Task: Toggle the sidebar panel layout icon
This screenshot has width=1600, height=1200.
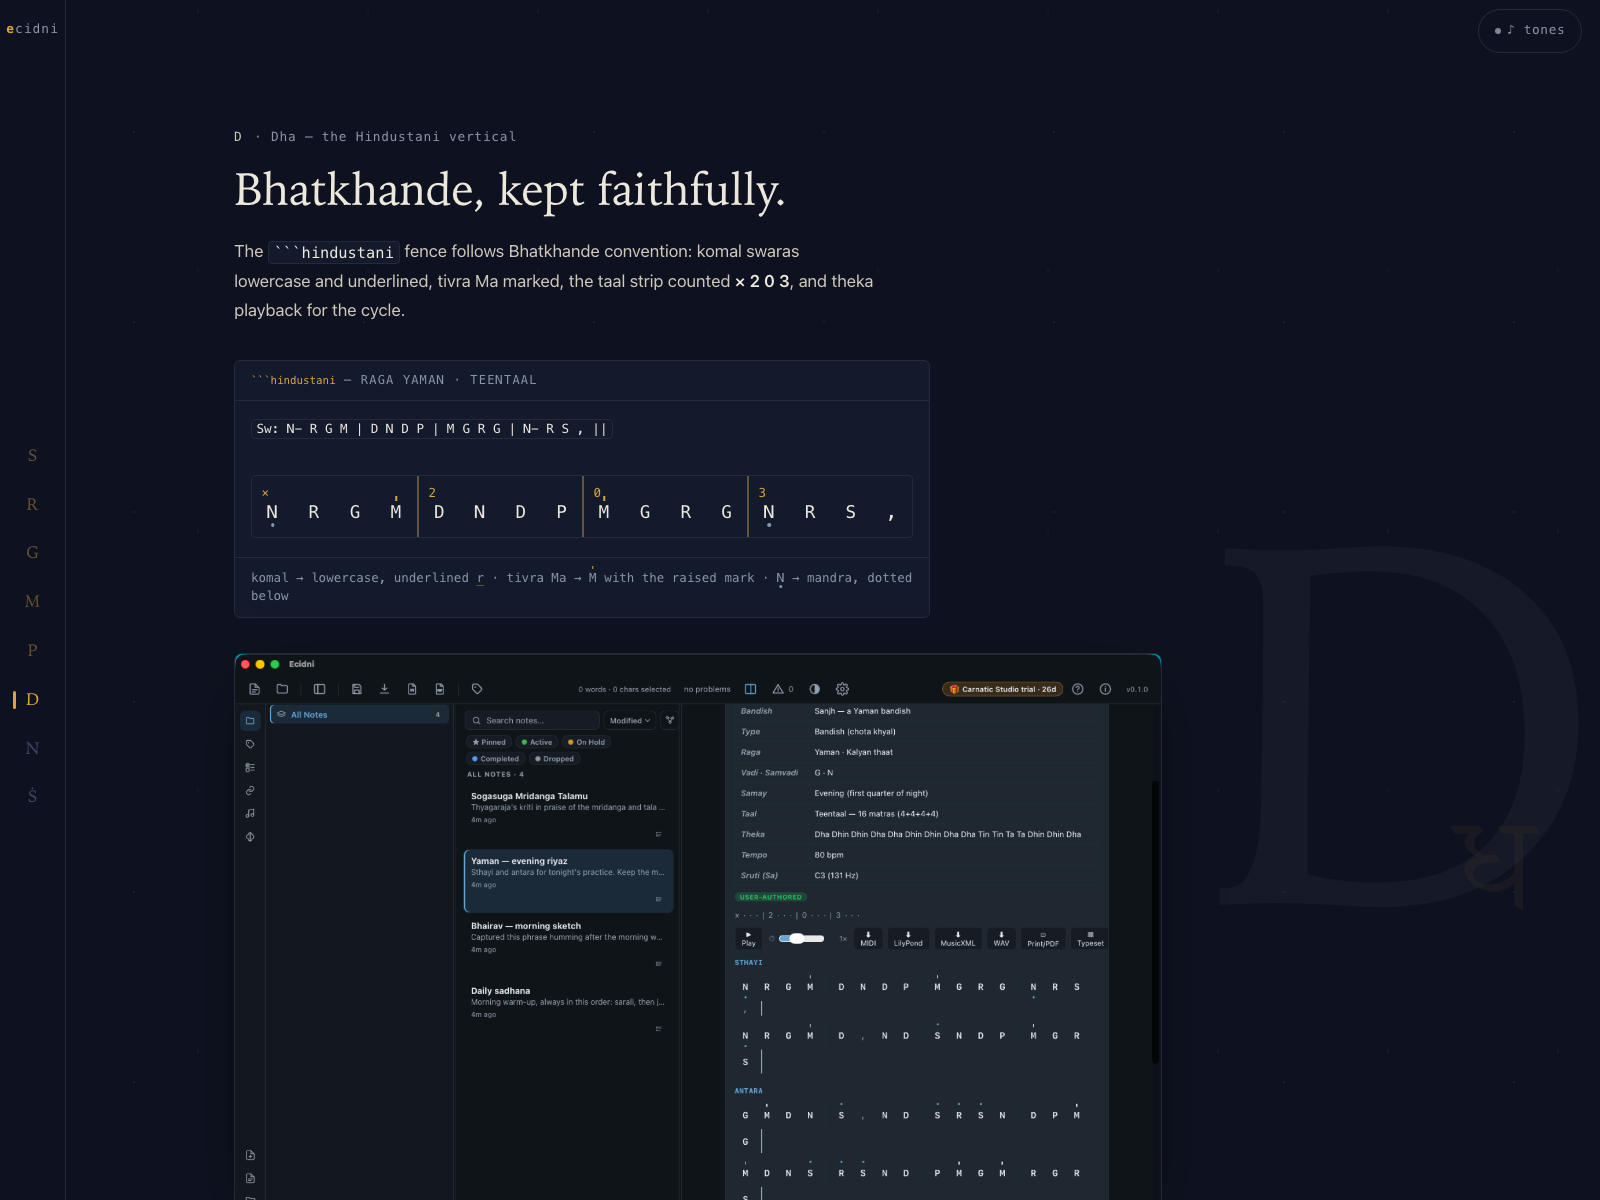Action: click(319, 689)
